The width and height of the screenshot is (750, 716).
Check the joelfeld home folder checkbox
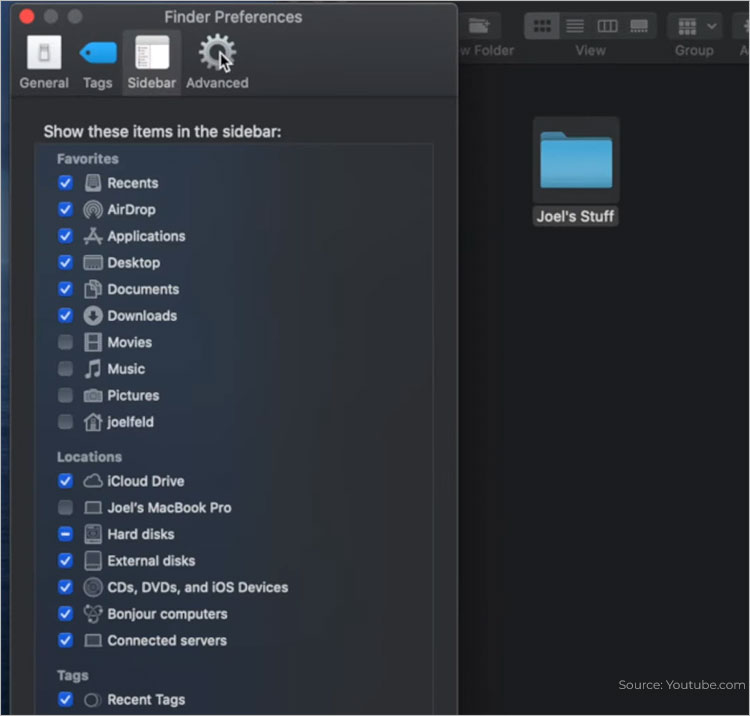(x=66, y=422)
